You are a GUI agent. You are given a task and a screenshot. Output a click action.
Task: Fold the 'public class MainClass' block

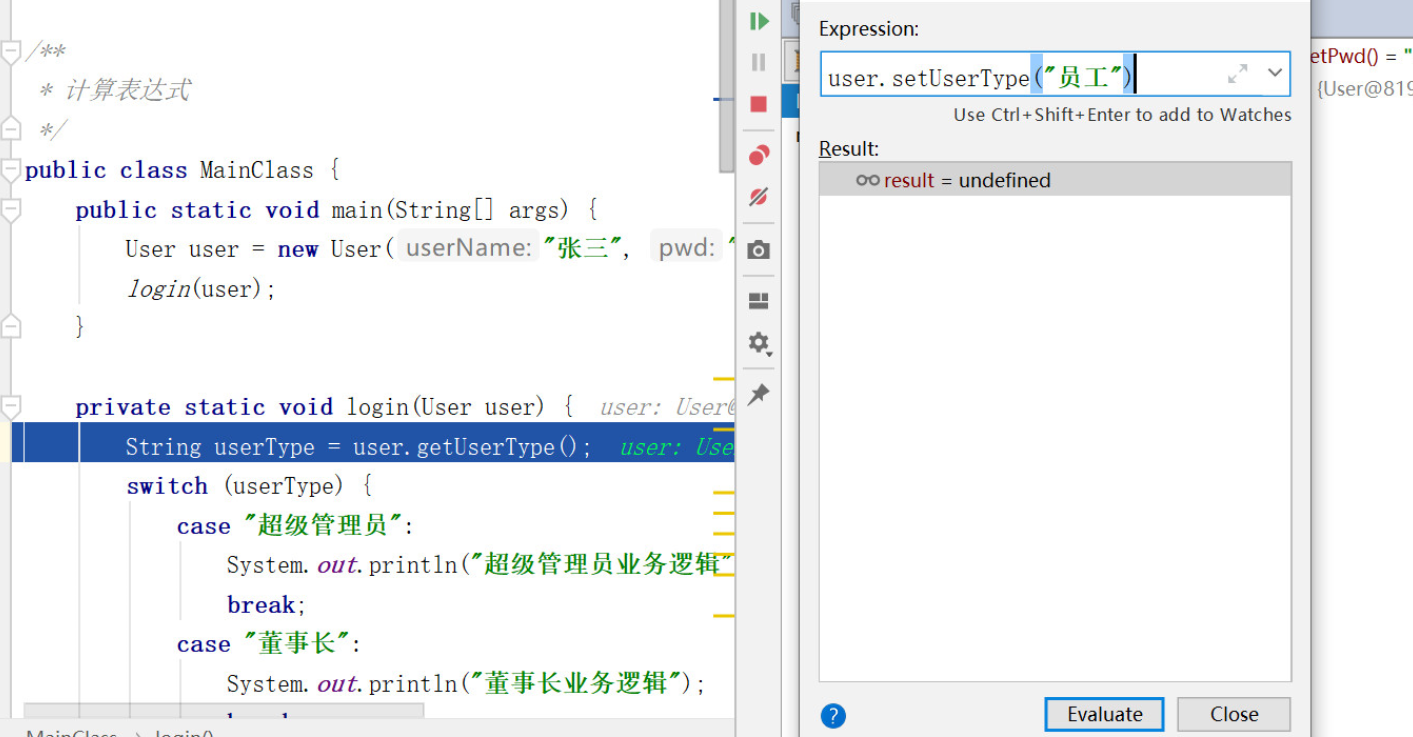[x=10, y=170]
